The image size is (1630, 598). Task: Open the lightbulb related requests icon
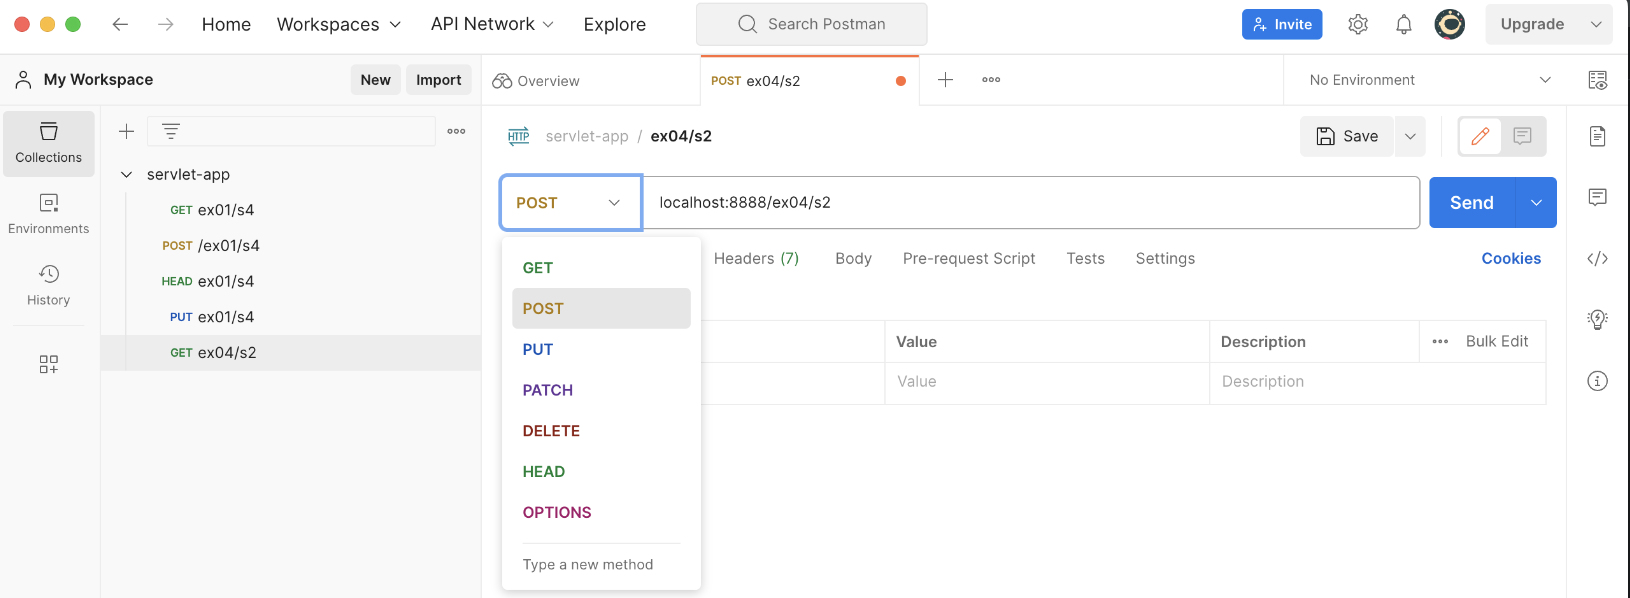point(1598,319)
